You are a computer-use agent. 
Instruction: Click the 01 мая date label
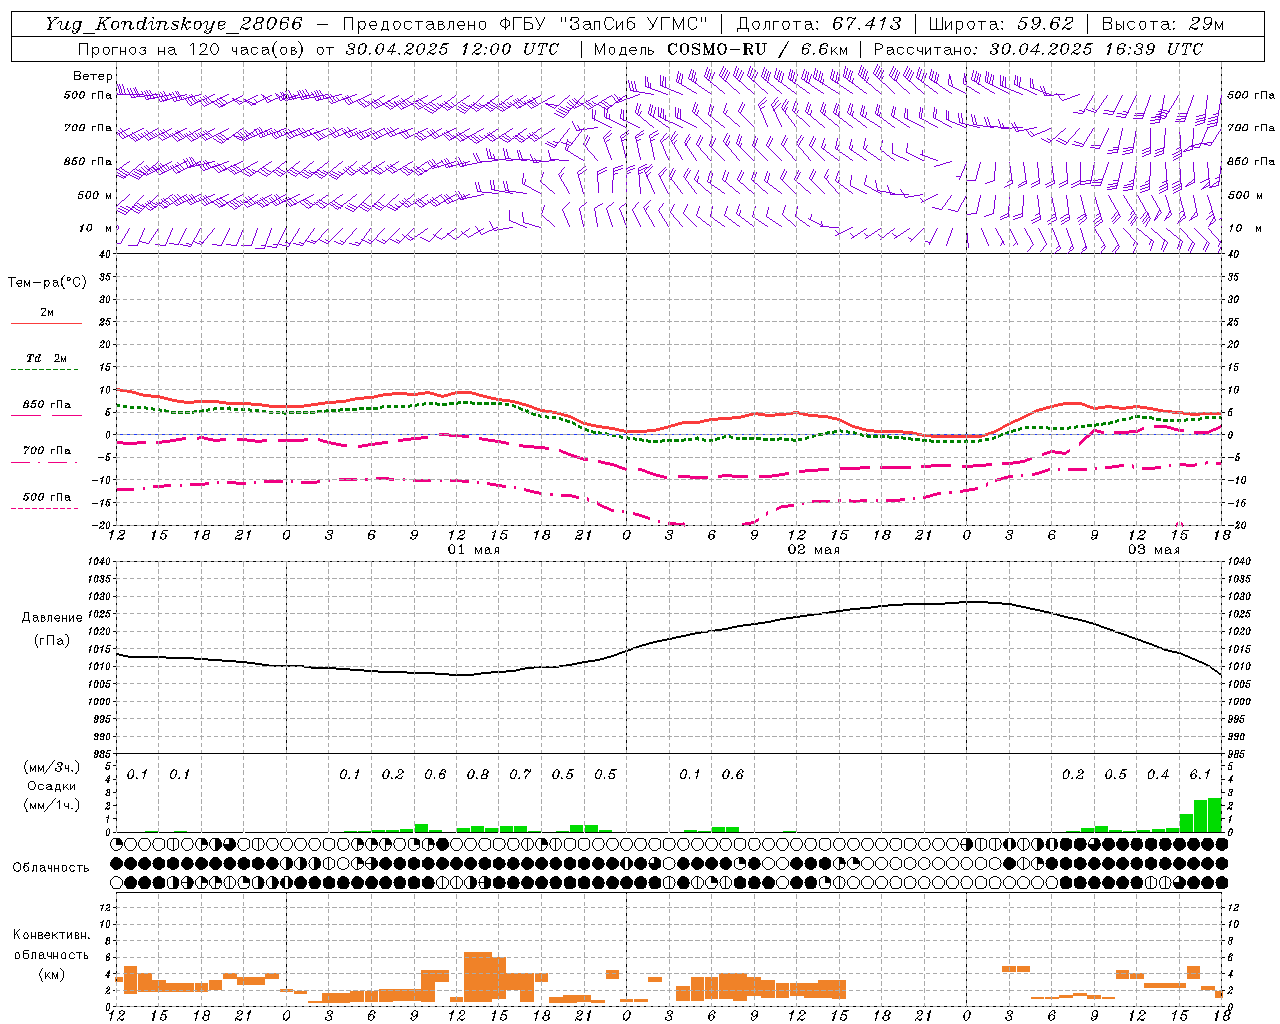click(x=474, y=550)
